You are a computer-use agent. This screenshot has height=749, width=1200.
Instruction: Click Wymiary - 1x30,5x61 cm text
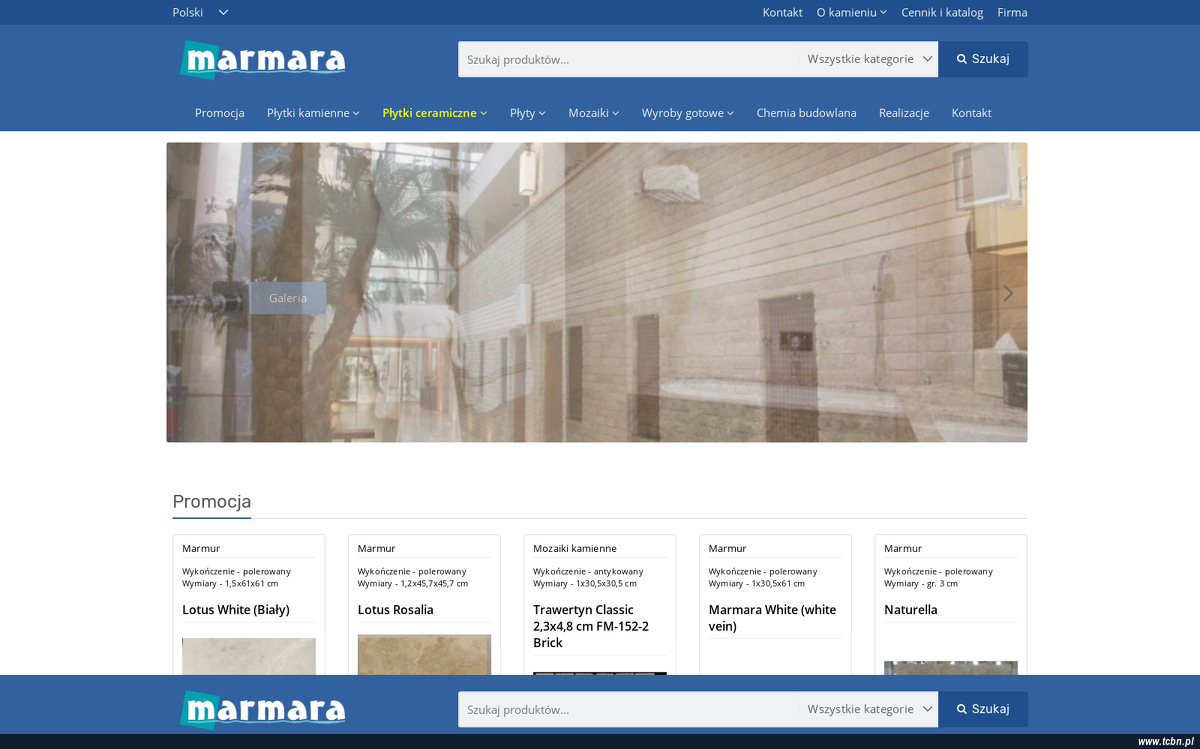tap(757, 584)
